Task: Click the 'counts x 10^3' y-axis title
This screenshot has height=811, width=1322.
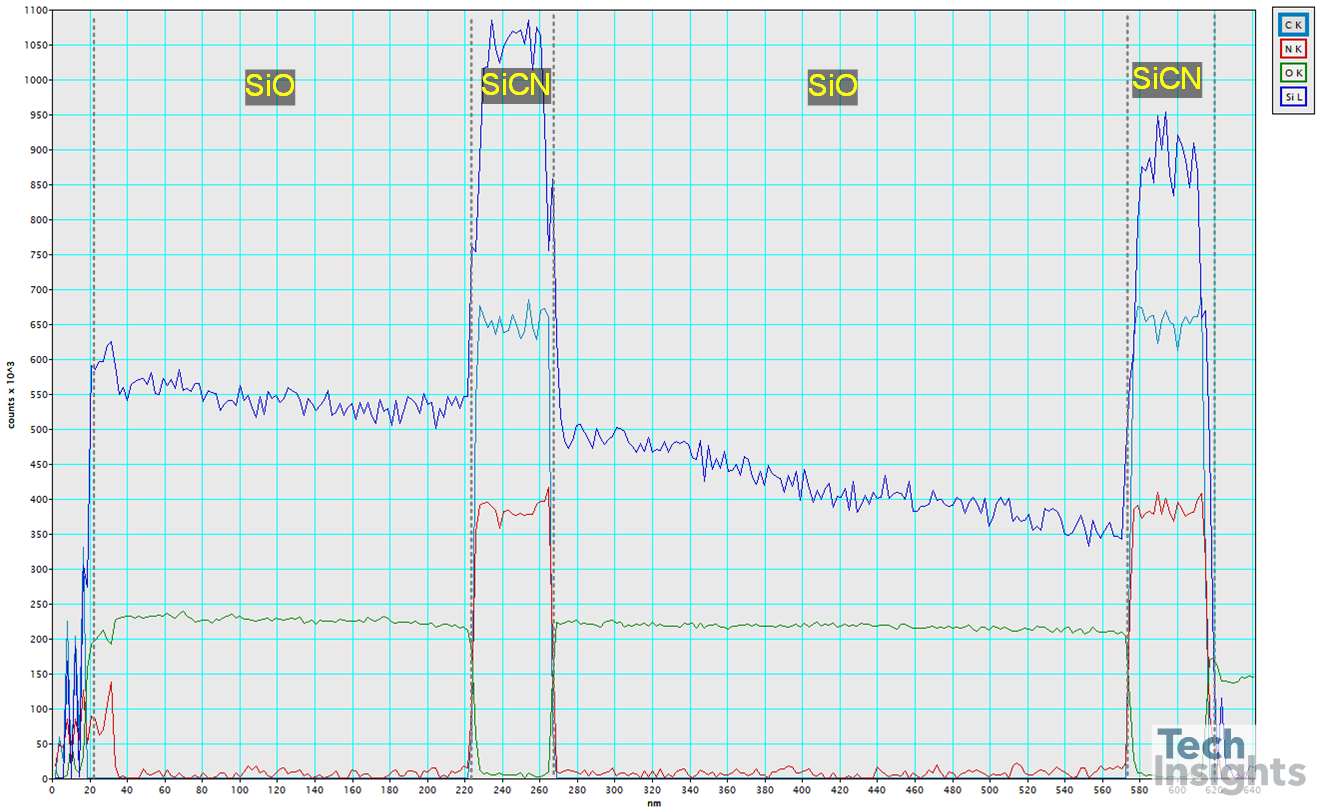Action: pos(12,394)
